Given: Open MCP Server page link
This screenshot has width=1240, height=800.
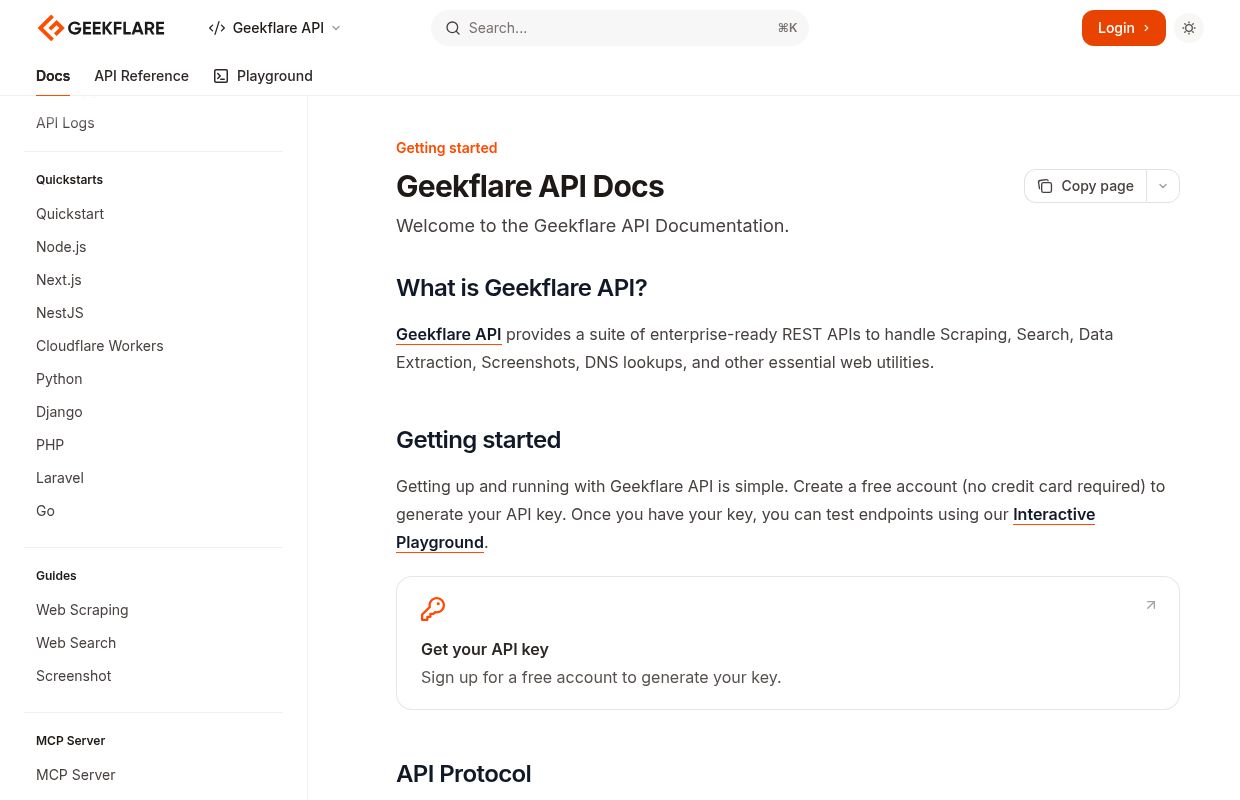Looking at the screenshot, I should pos(76,775).
